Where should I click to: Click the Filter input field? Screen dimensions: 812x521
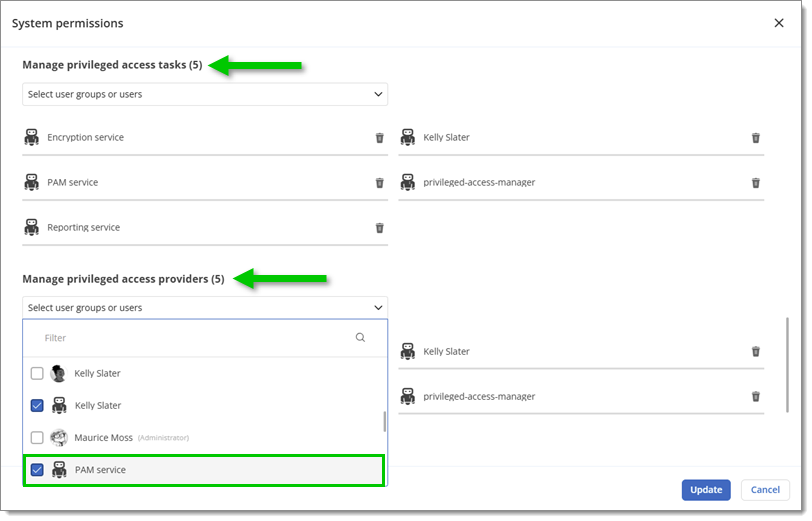pyautogui.click(x=205, y=338)
